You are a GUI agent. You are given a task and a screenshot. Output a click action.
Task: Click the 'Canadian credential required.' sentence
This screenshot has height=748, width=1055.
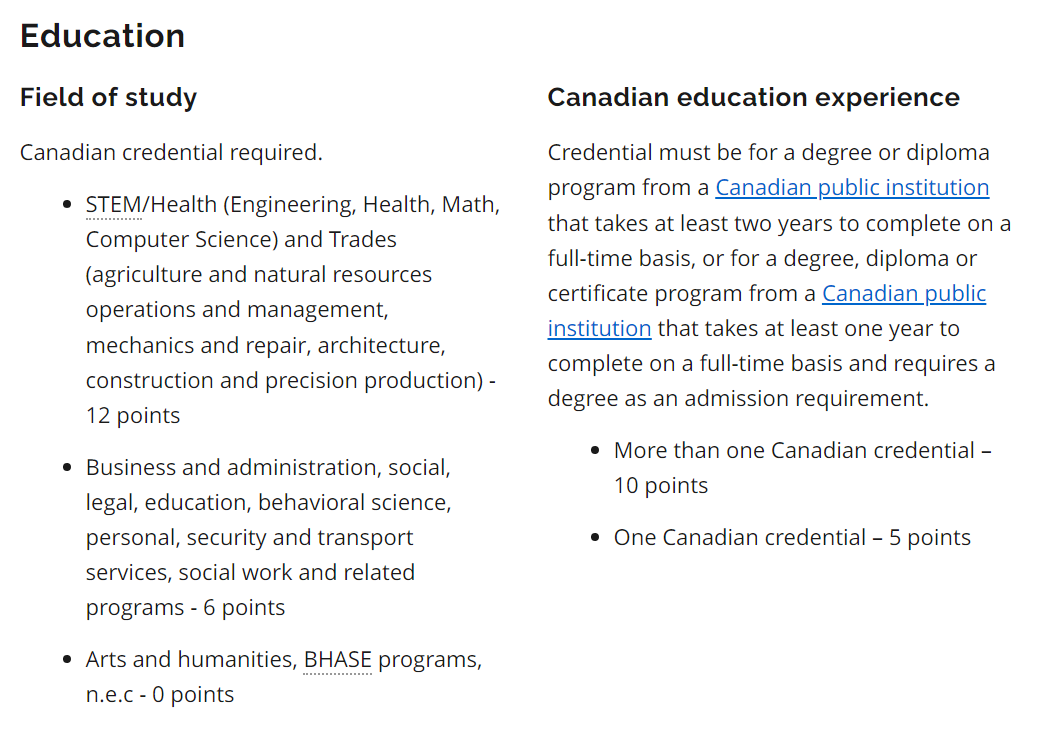(172, 153)
